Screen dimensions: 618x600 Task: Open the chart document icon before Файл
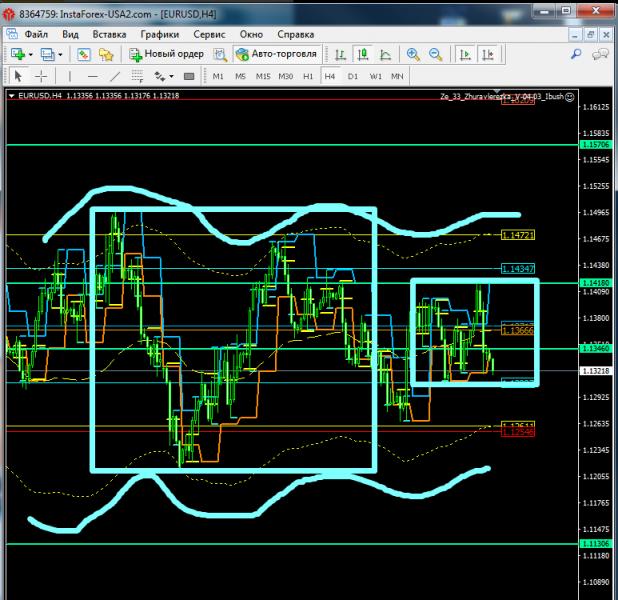12,34
